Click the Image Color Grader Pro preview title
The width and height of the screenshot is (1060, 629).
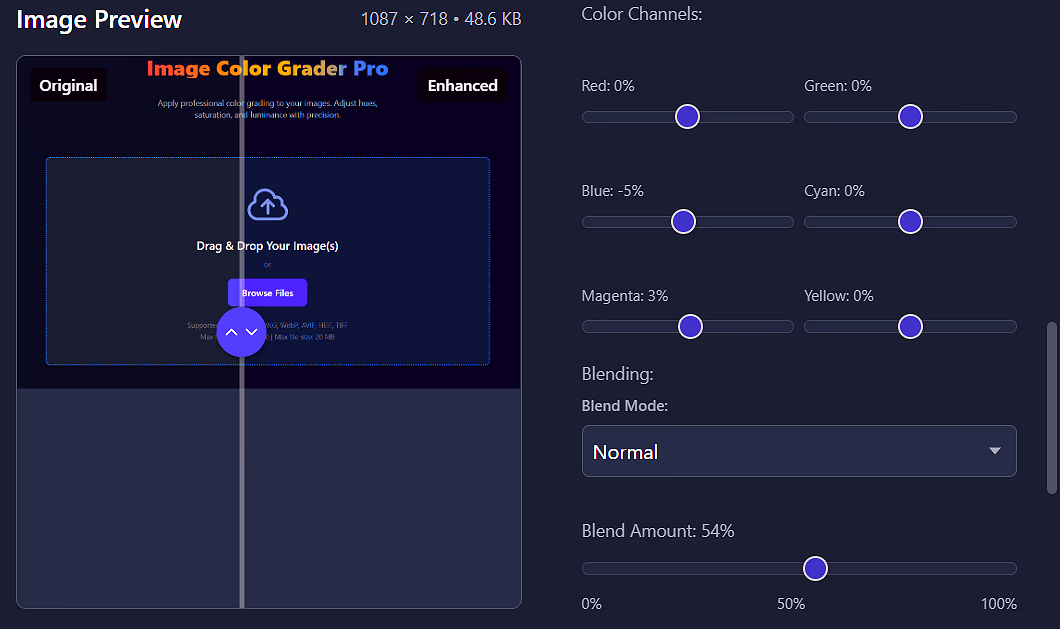(x=267, y=69)
